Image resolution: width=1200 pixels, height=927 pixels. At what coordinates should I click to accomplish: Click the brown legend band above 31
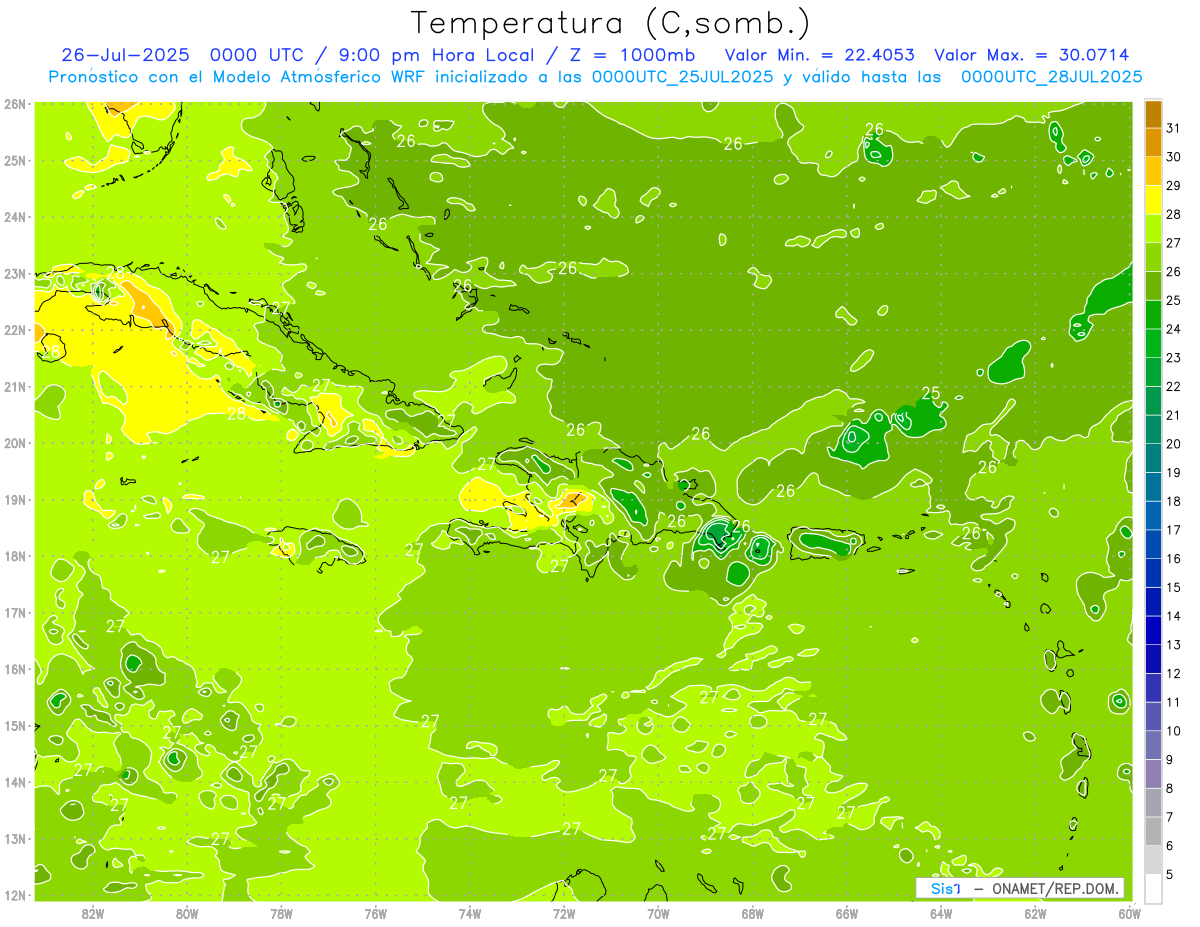pyautogui.click(x=1153, y=114)
